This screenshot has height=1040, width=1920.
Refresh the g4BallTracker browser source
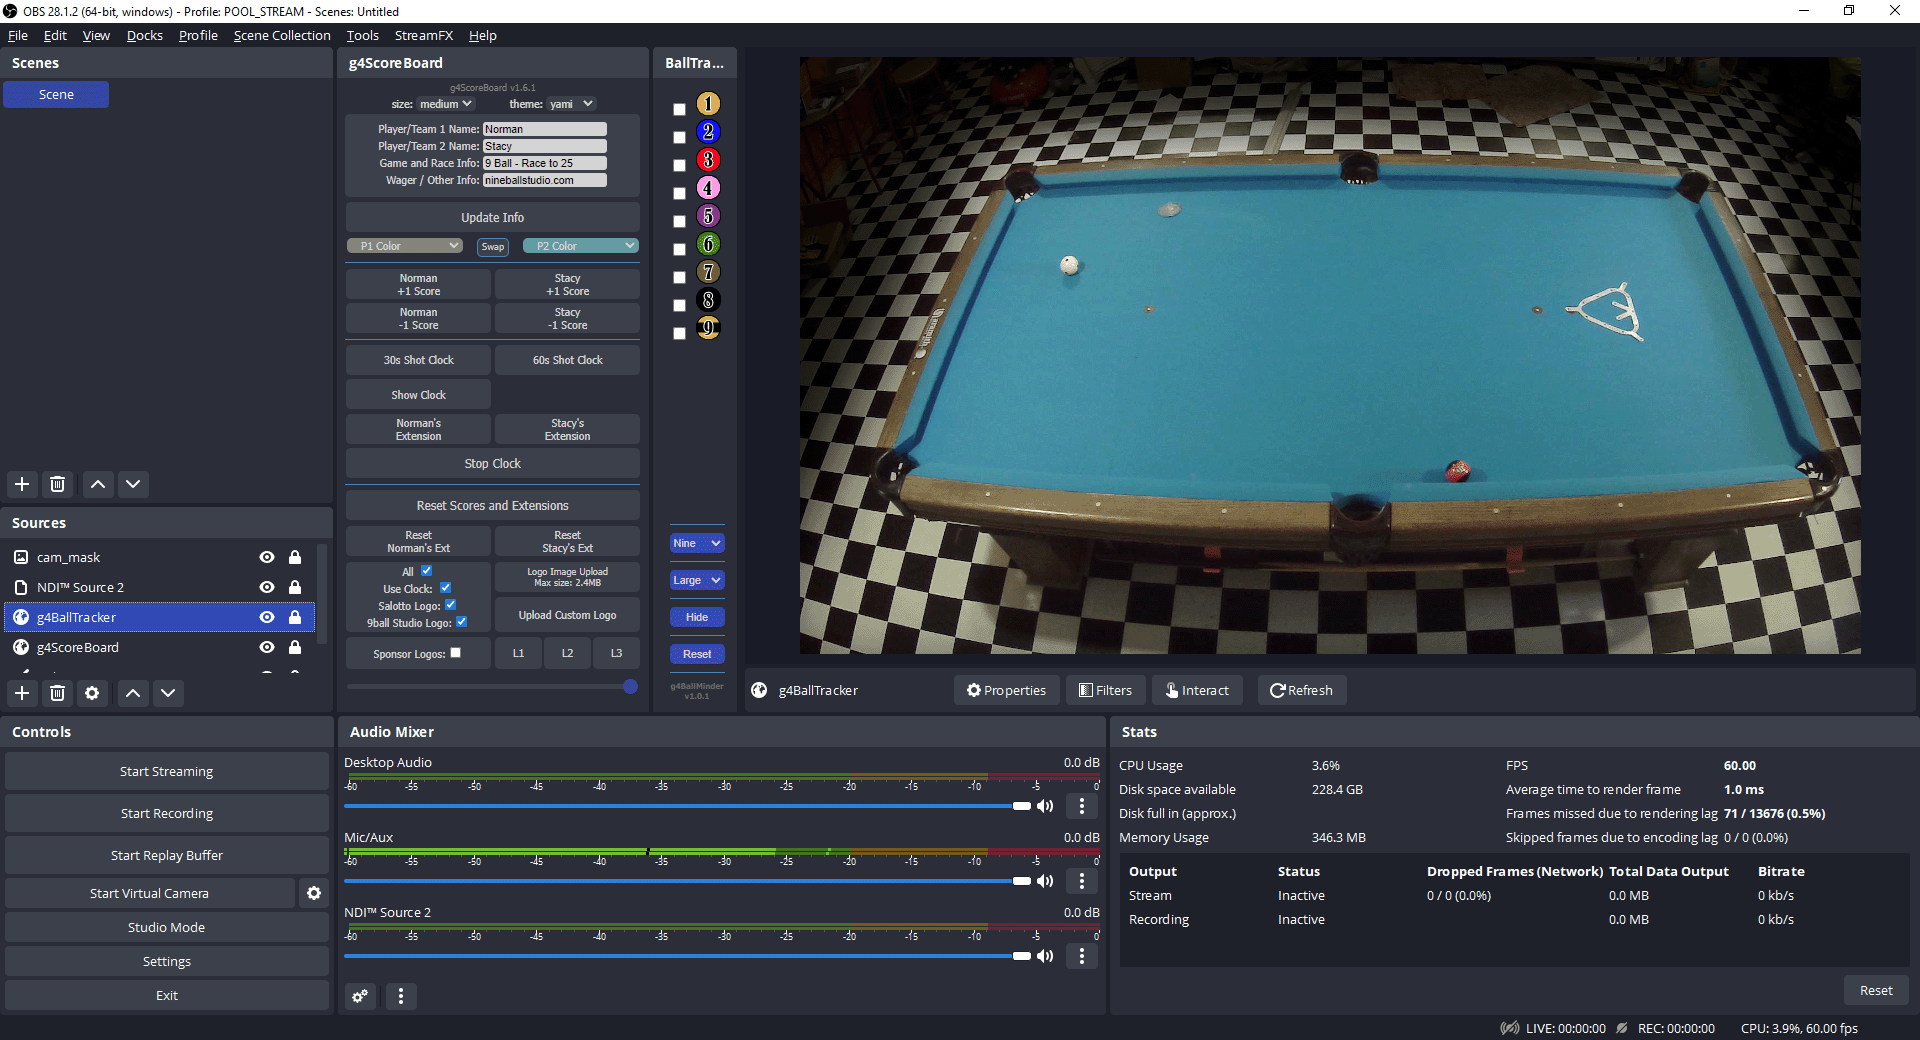coord(1301,690)
